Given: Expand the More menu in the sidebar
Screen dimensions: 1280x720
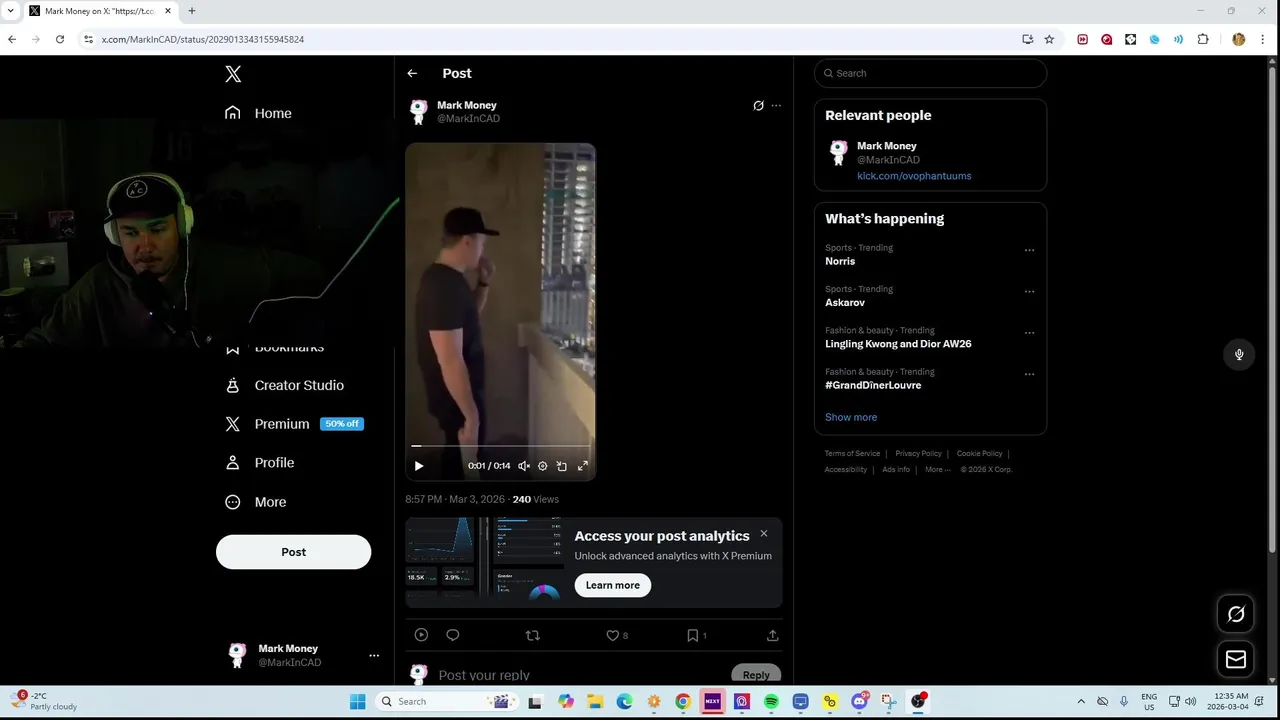Looking at the screenshot, I should click(256, 502).
